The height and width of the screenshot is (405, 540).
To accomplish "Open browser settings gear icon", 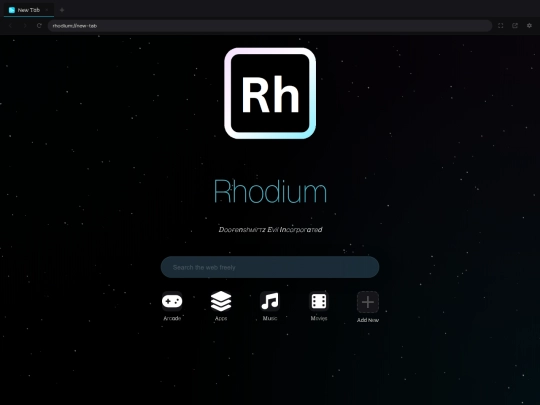I will [529, 26].
